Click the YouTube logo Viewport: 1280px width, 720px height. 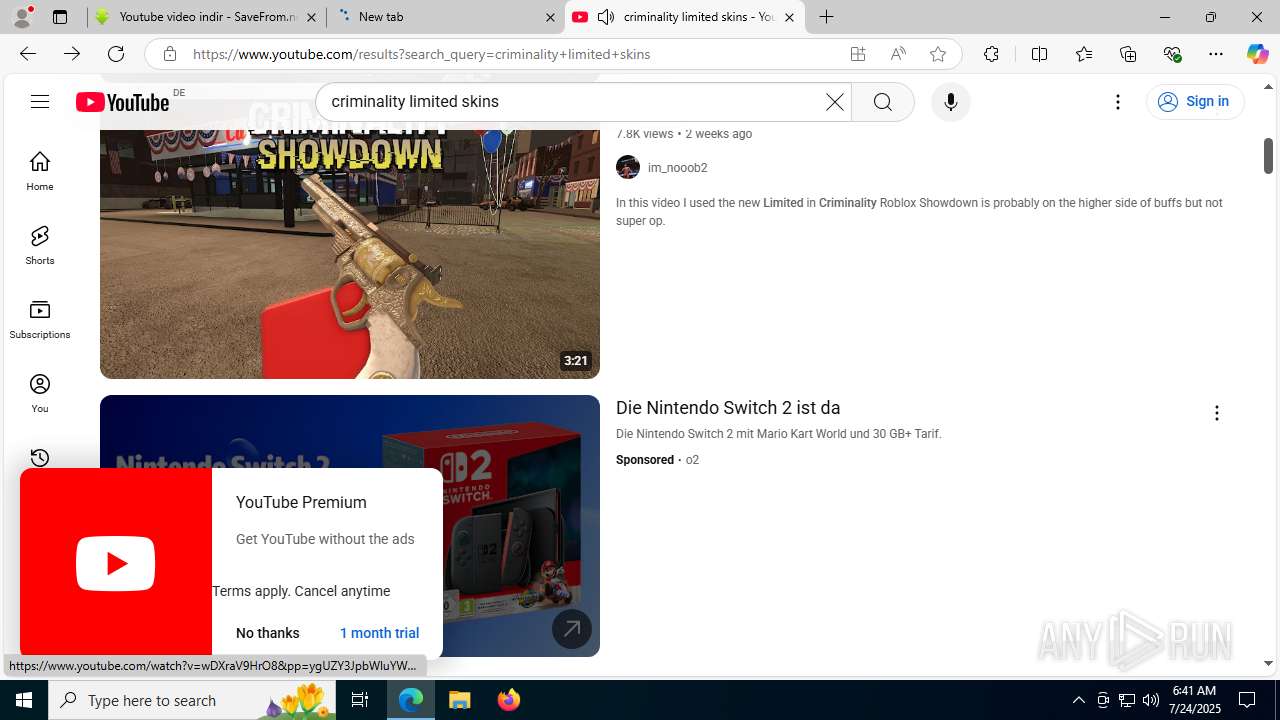pyautogui.click(x=122, y=102)
